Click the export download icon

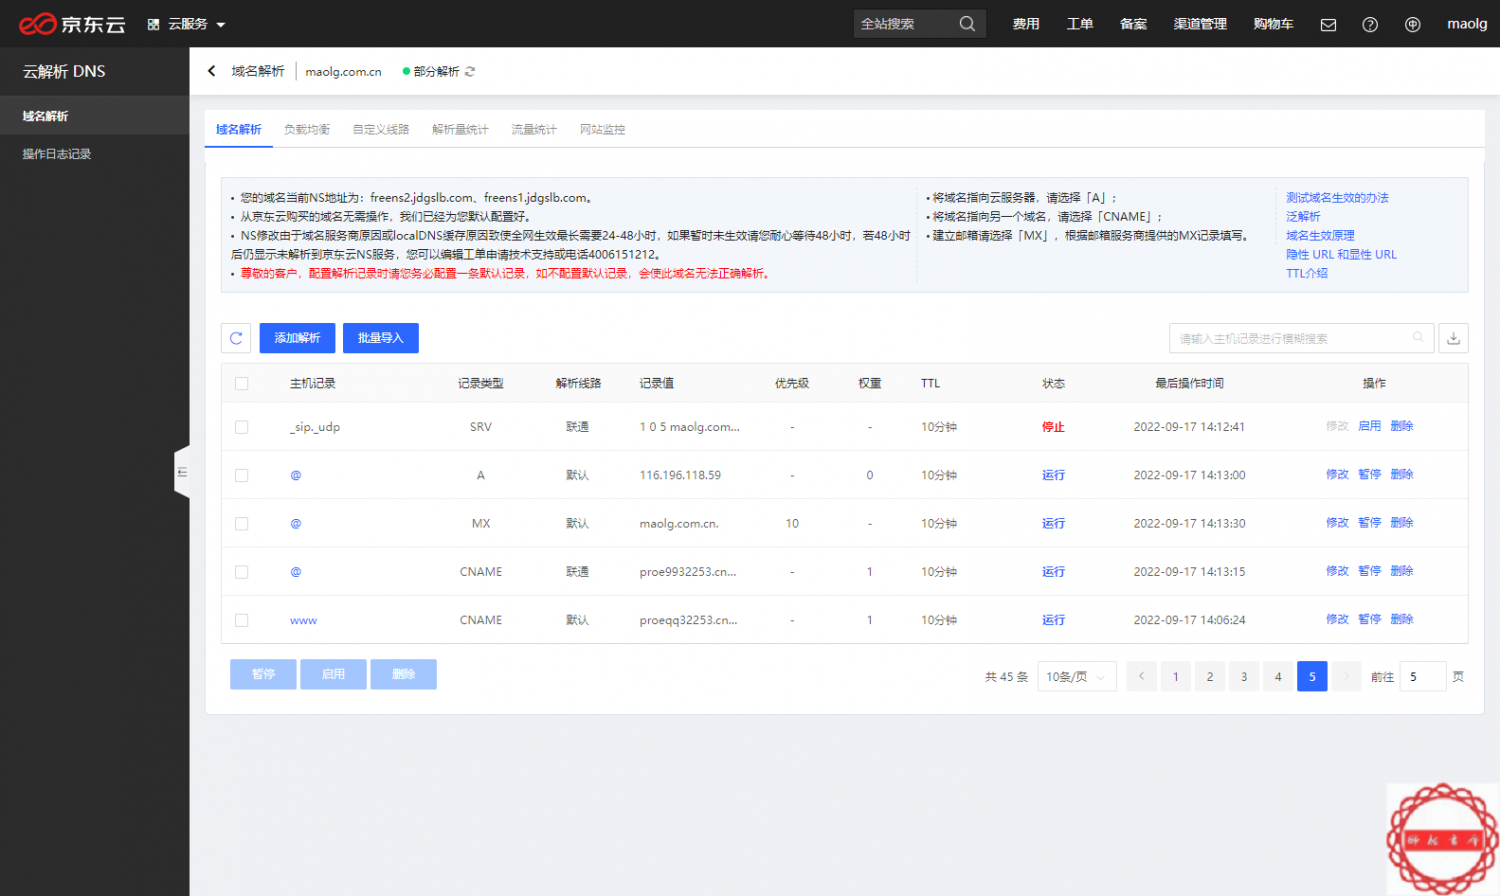1453,339
